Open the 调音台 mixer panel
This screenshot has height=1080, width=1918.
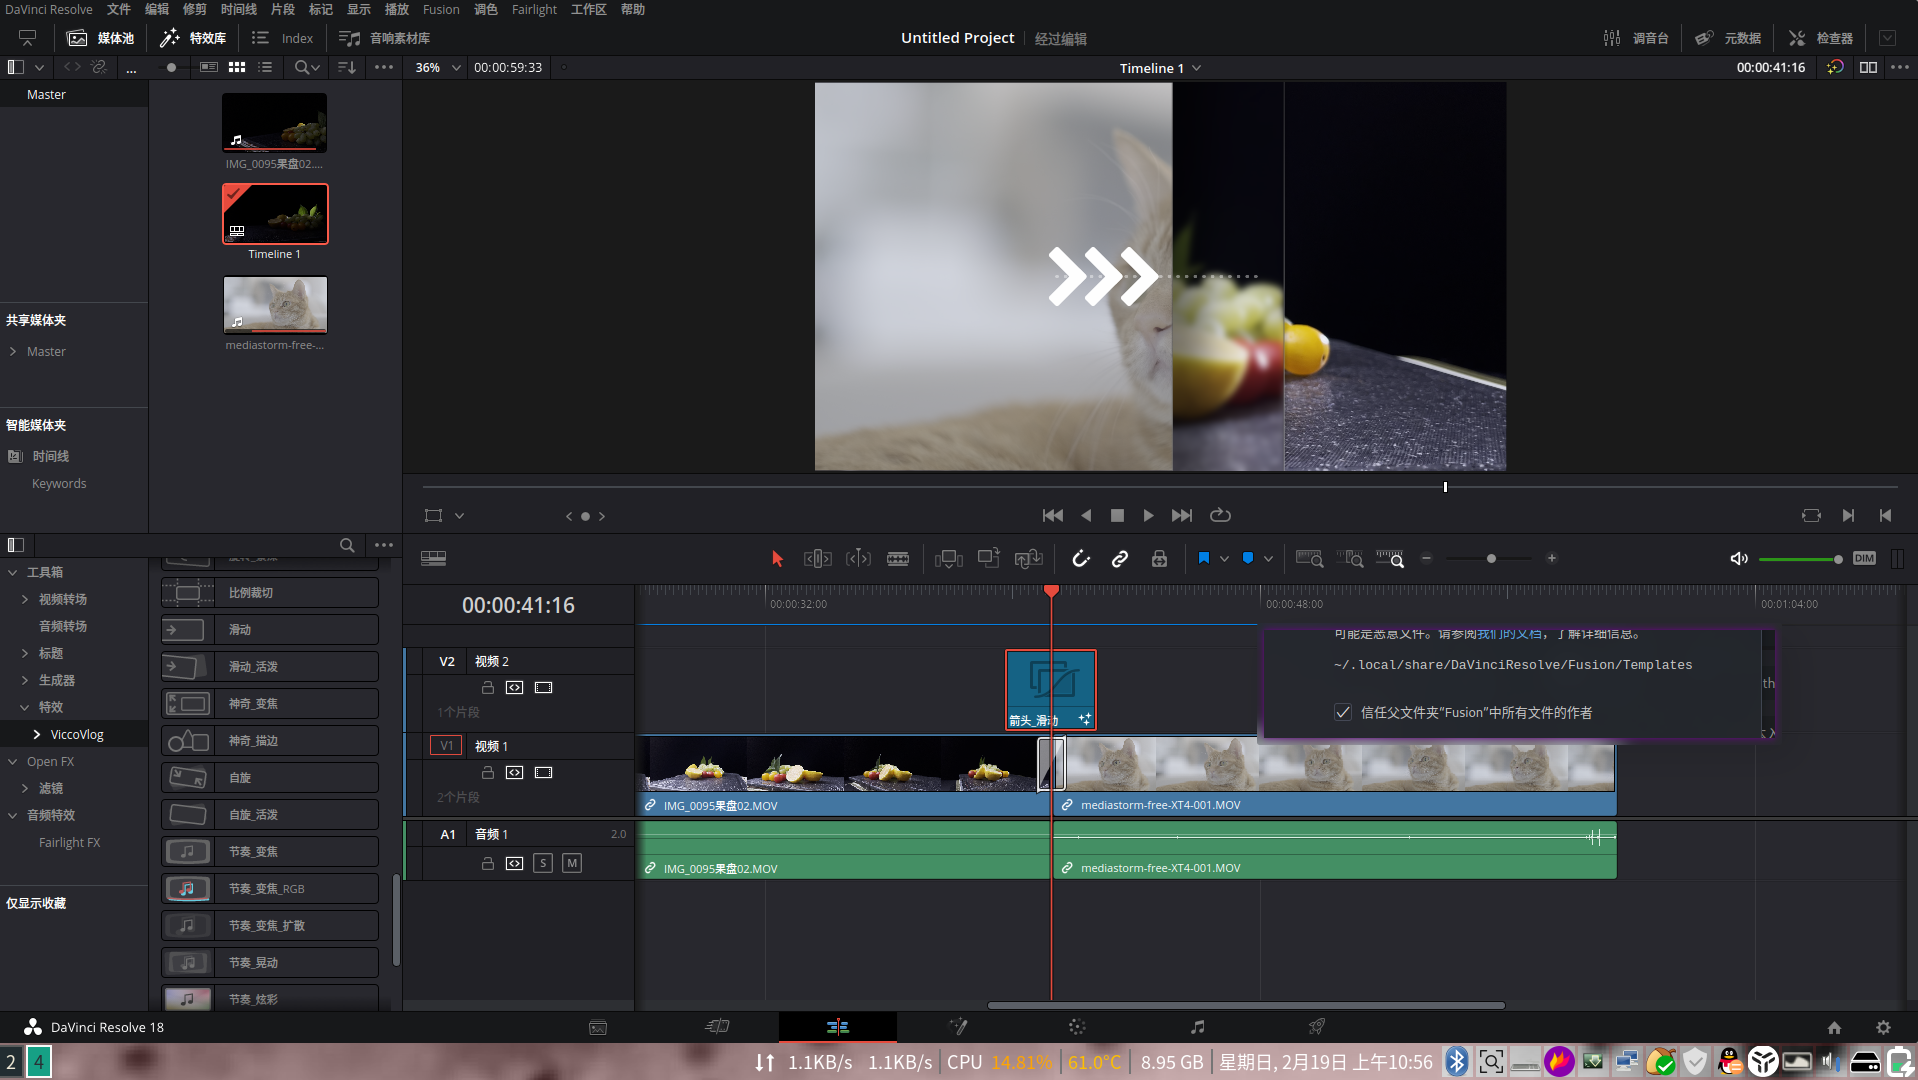coord(1636,38)
